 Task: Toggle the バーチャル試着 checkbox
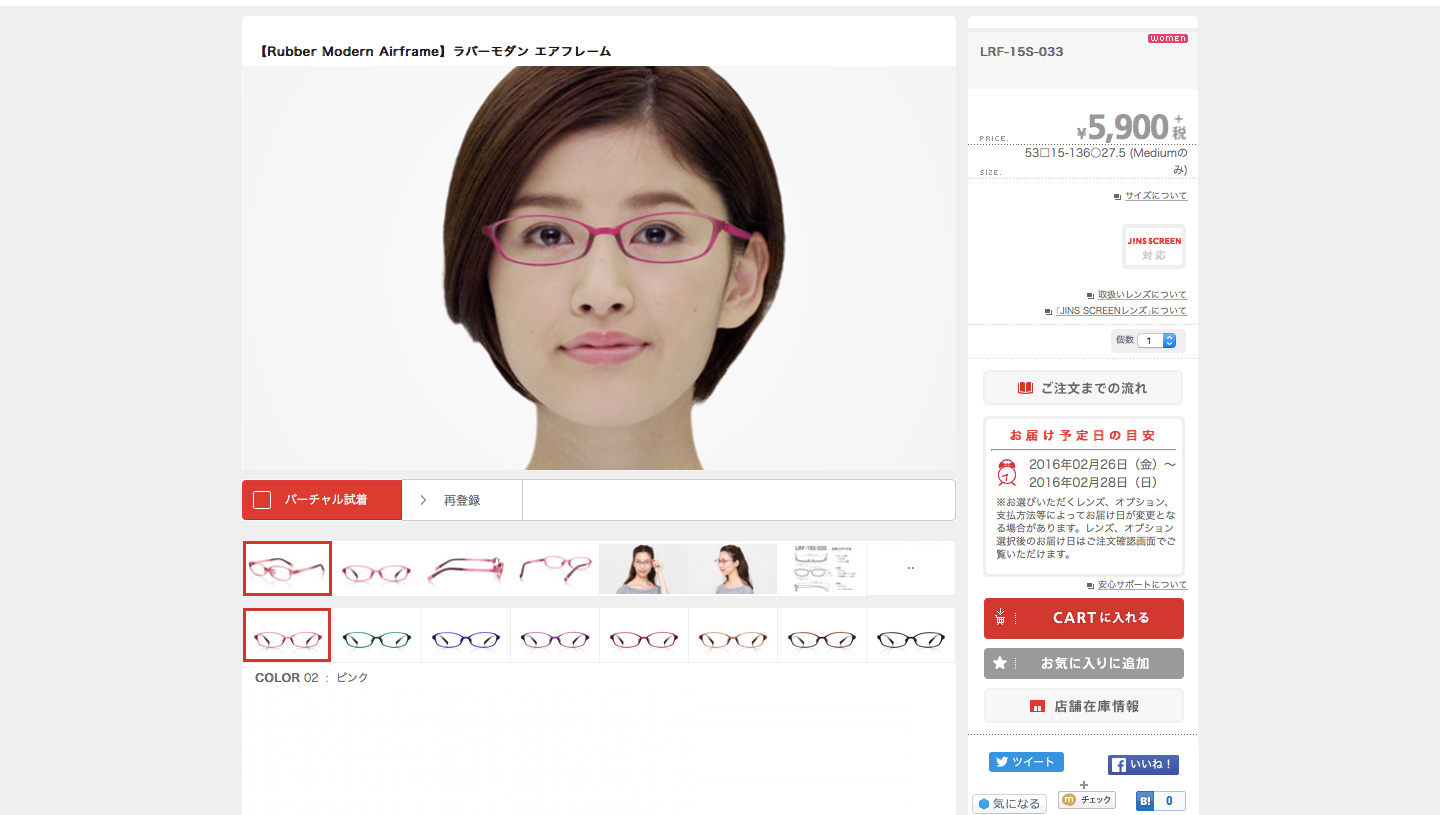point(262,500)
